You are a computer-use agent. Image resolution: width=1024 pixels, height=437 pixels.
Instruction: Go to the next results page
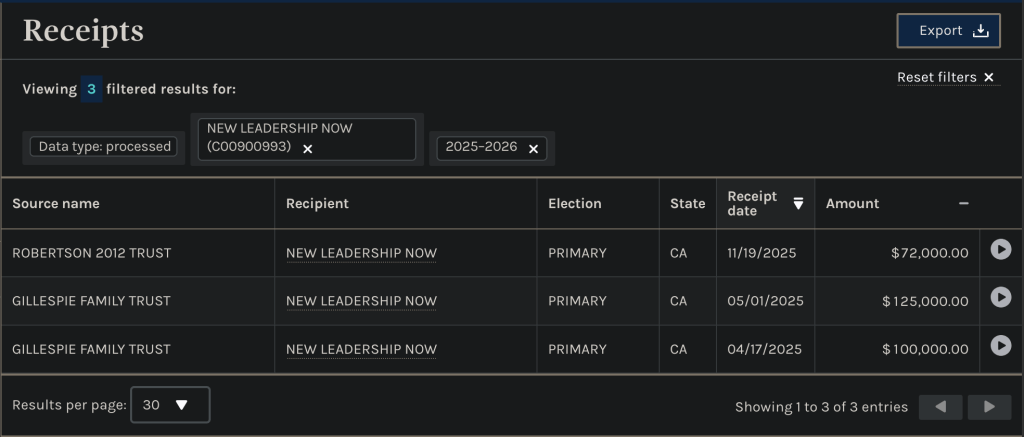coord(989,407)
